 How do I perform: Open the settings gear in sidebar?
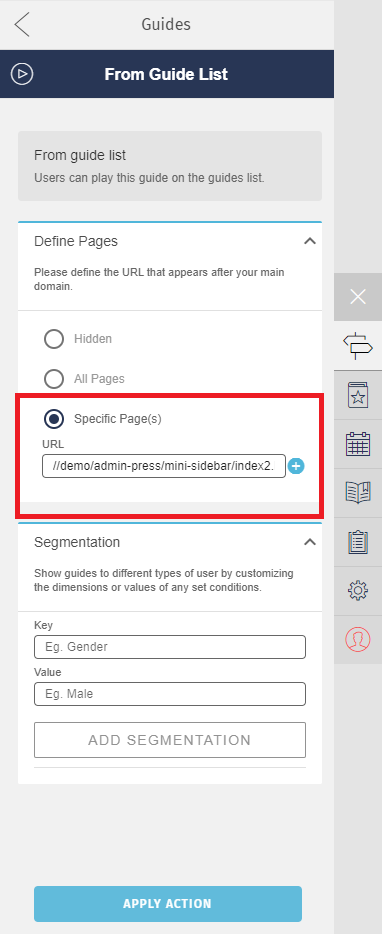point(358,590)
